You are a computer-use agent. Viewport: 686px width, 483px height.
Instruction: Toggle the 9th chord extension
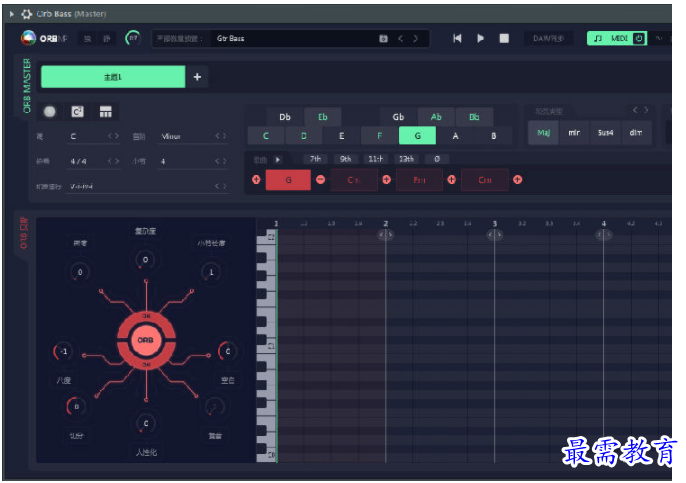coord(346,159)
